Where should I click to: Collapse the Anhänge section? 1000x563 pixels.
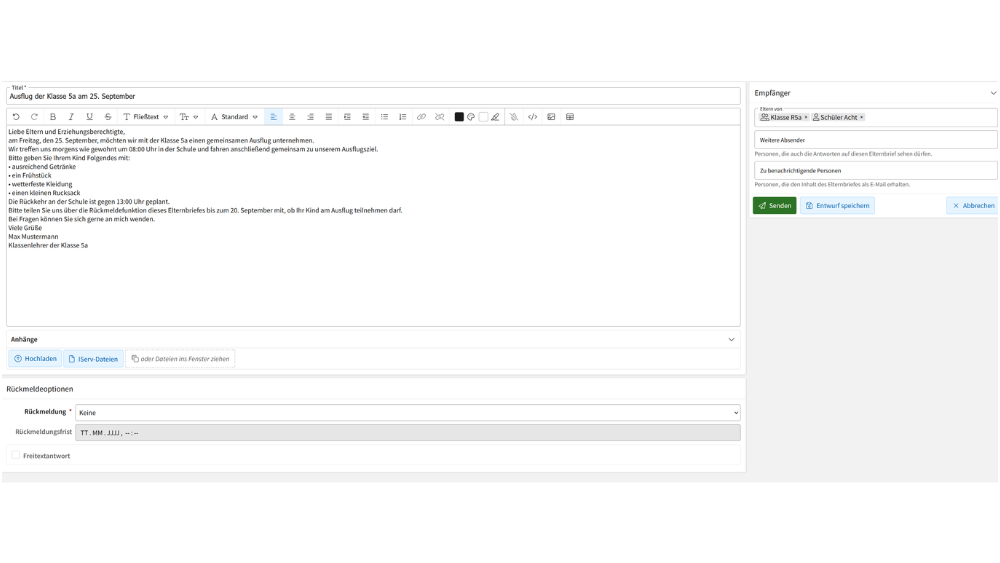click(732, 339)
